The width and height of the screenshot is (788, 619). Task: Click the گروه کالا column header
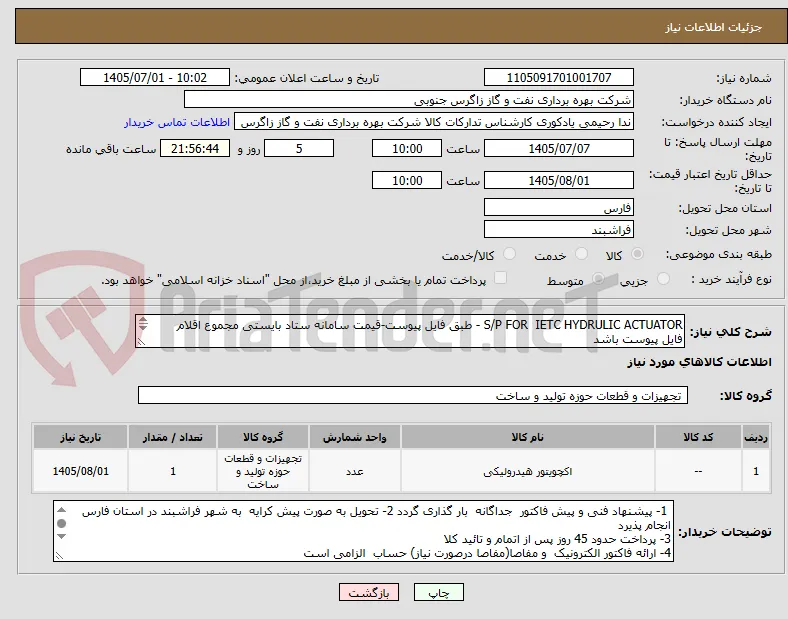point(263,437)
